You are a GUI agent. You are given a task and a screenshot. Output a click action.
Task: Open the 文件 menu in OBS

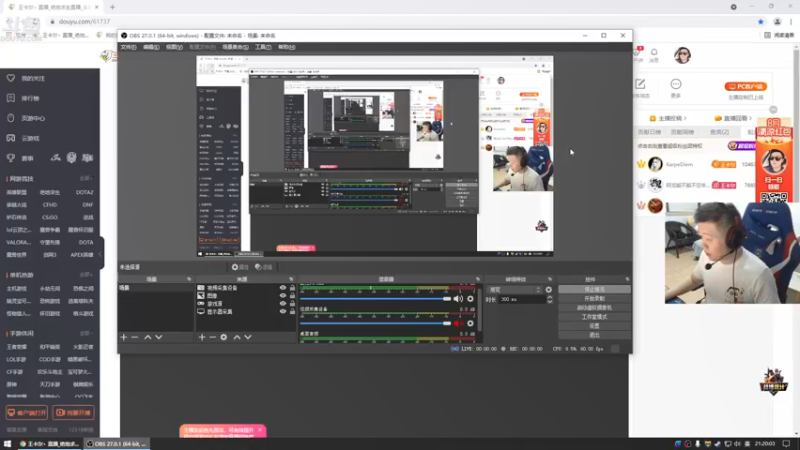pyautogui.click(x=128, y=47)
